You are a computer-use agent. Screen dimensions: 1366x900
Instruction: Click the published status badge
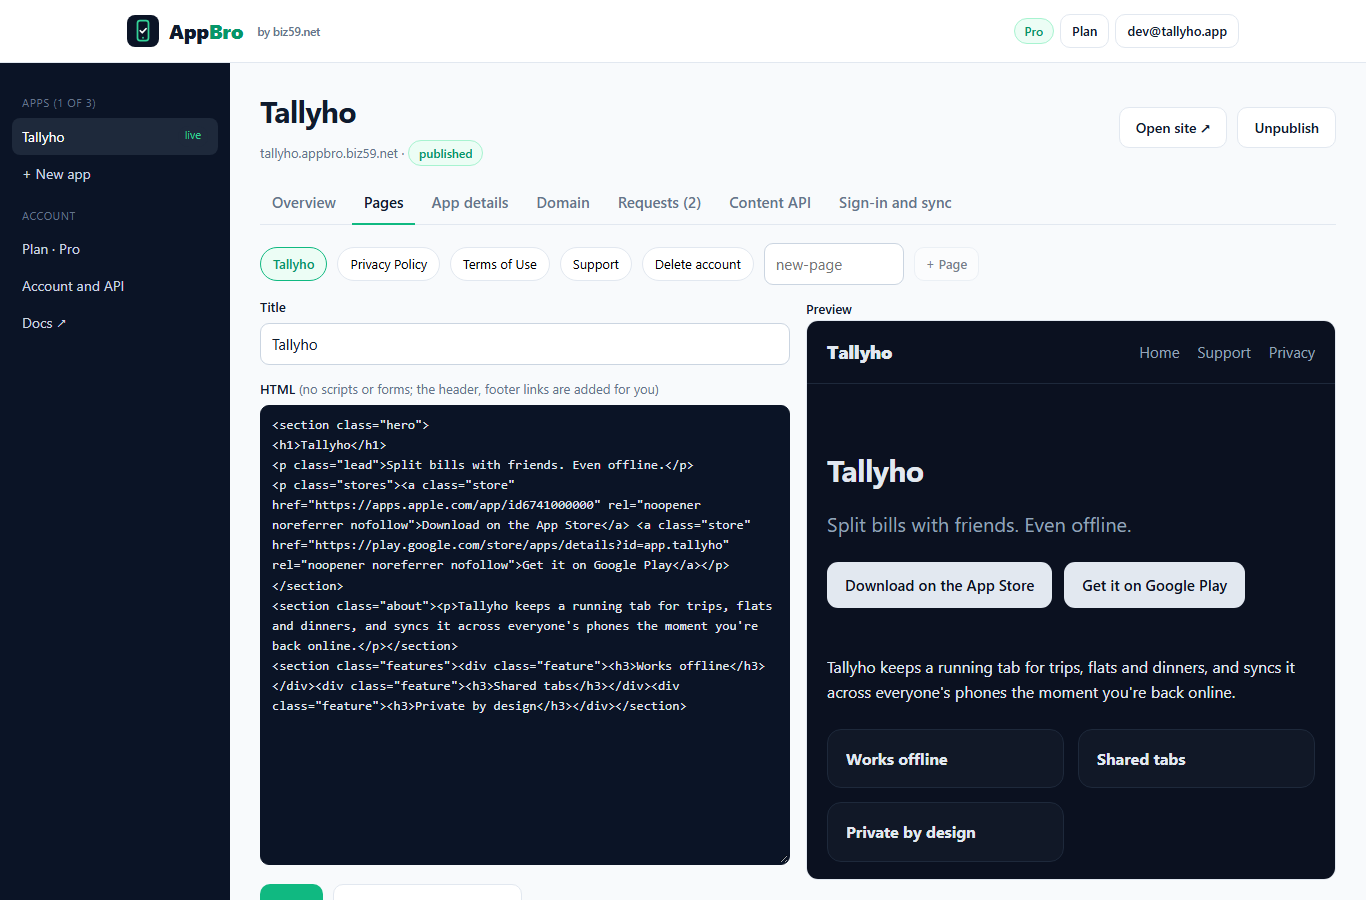pos(446,154)
